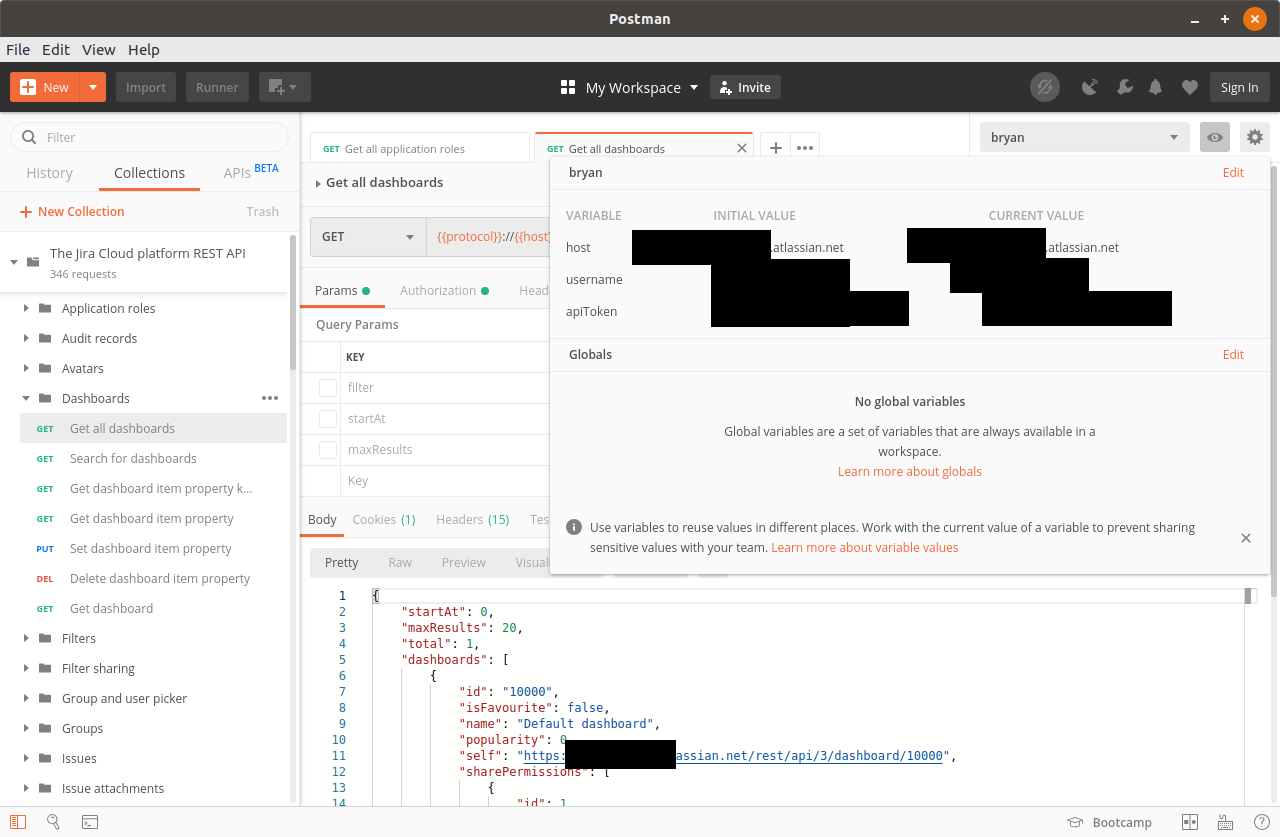This screenshot has height=837, width=1280.
Task: Expand the Filters collection folder
Action: (26, 638)
